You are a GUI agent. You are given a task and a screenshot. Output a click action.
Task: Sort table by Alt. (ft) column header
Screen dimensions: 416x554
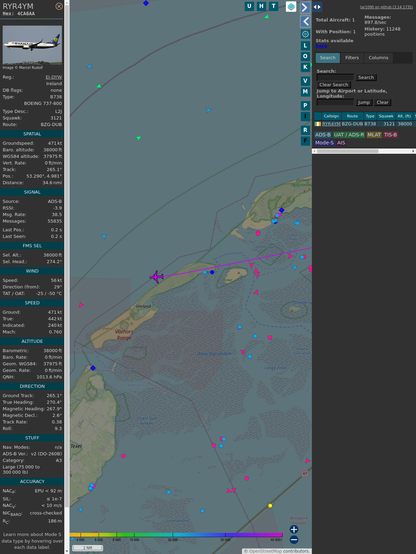[x=404, y=116]
